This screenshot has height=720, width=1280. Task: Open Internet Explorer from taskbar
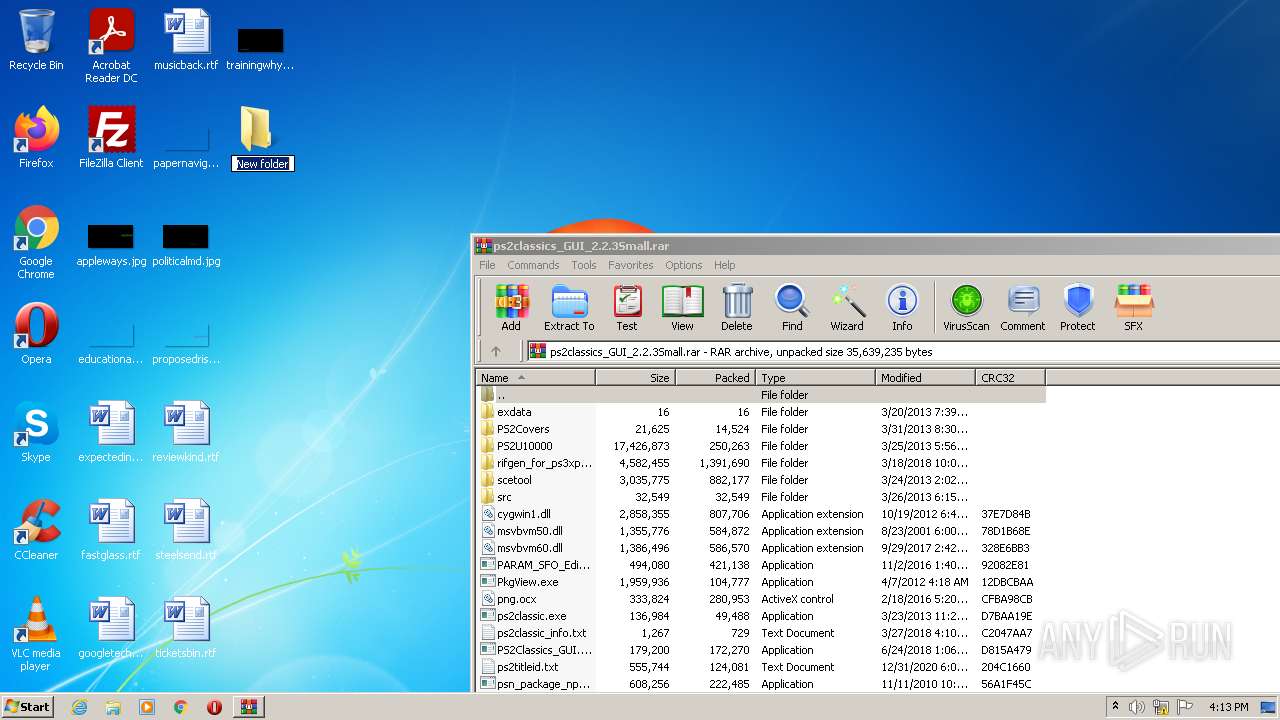79,707
